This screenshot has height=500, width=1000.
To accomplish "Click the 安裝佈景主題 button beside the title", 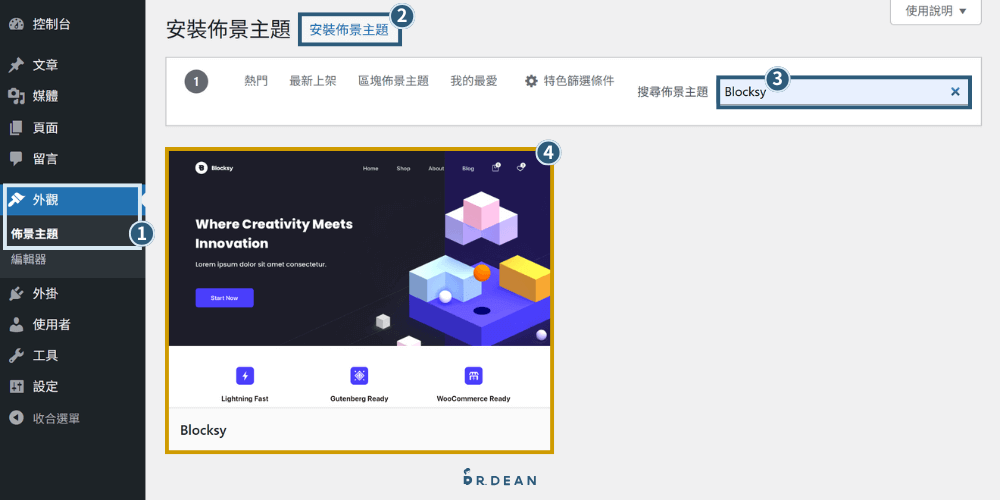I will [349, 29].
